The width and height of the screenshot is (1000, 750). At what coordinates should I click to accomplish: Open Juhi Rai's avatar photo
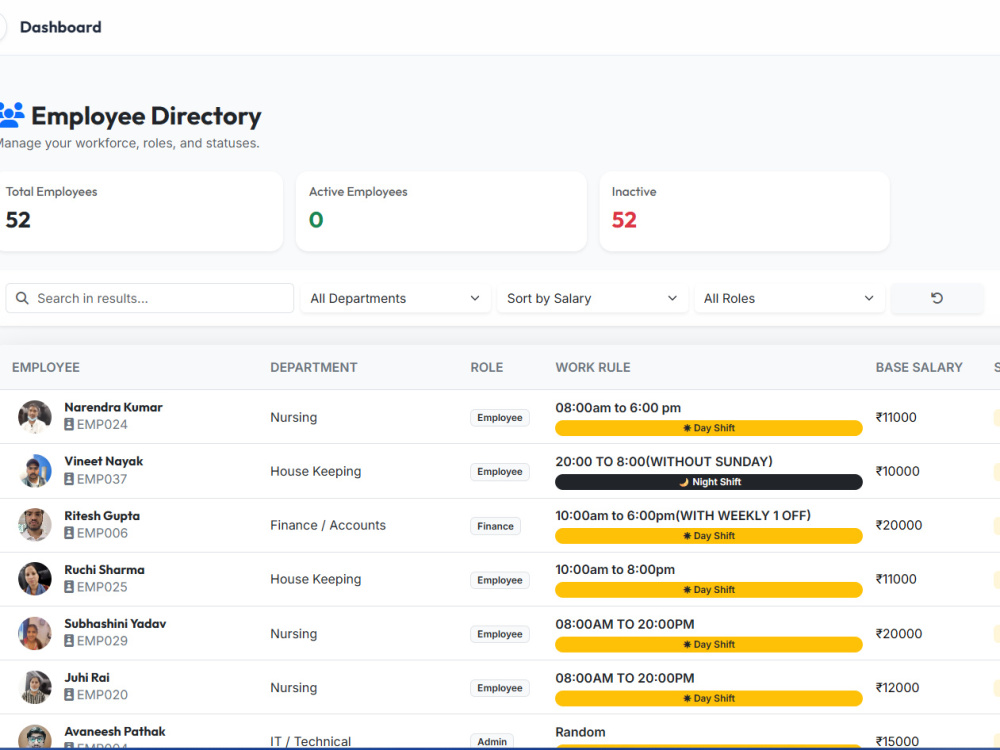[34, 687]
